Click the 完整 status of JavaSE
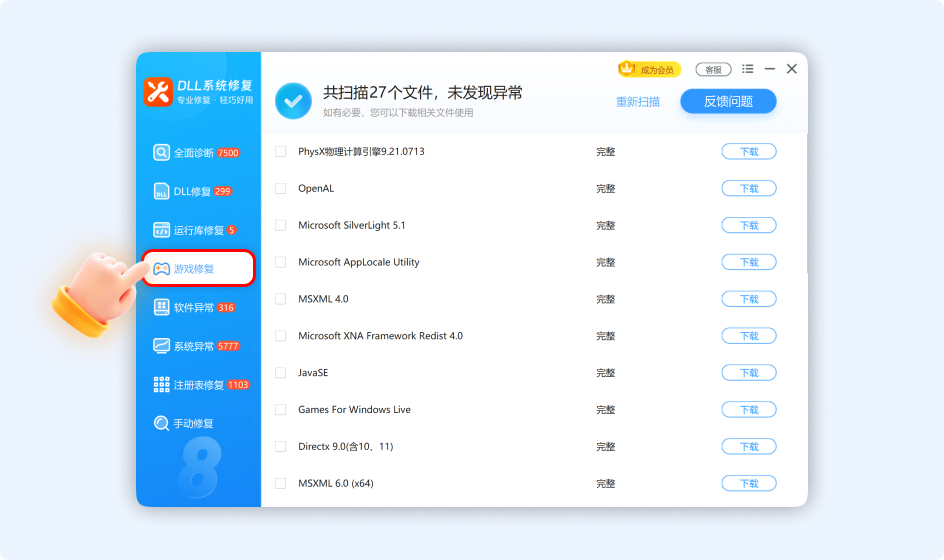The height and width of the screenshot is (560, 944). [606, 373]
